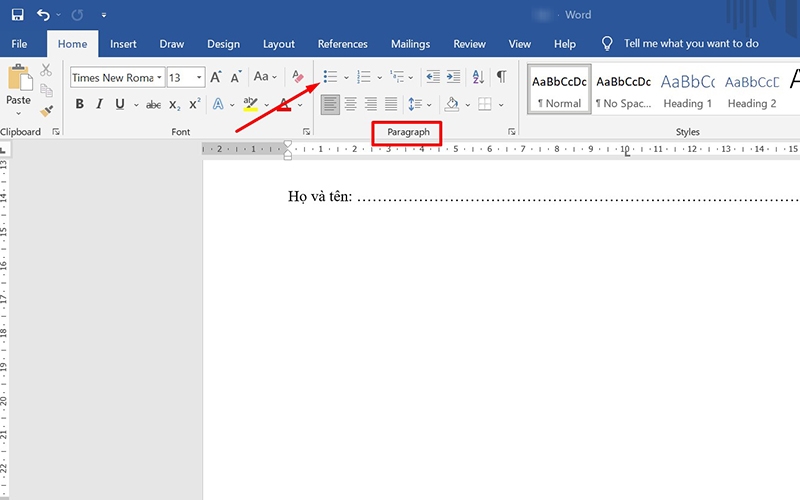This screenshot has width=800, height=500.
Task: Click the Redo icon in title bar
Action: [x=77, y=15]
